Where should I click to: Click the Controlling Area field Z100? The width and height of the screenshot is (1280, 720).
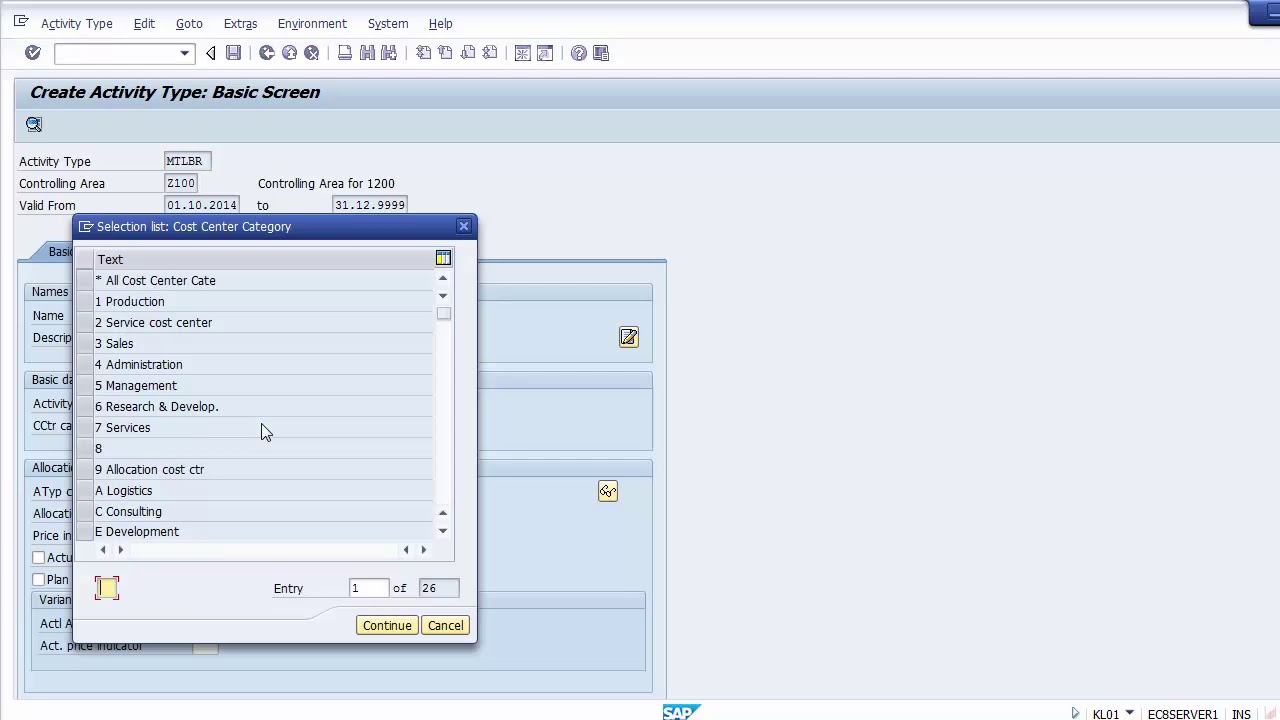(x=181, y=183)
